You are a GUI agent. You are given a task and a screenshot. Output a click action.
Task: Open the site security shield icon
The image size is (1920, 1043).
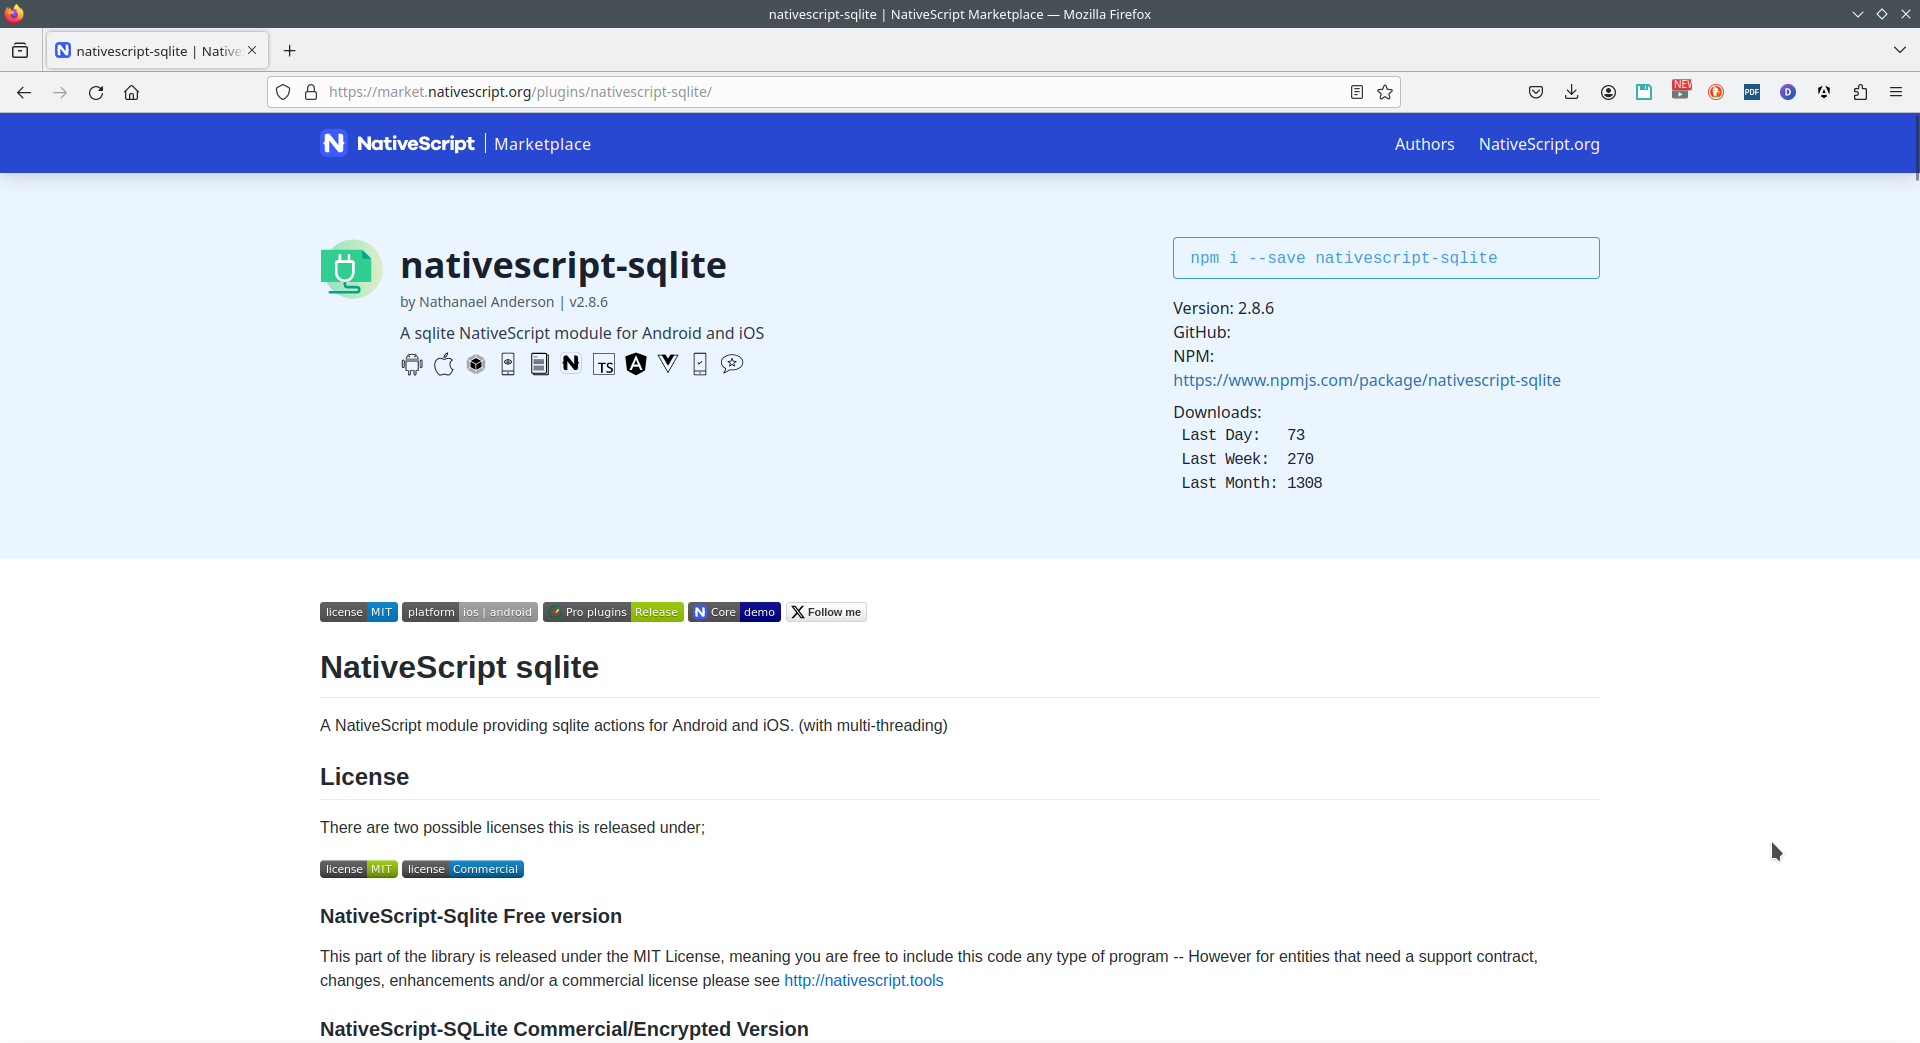[283, 92]
